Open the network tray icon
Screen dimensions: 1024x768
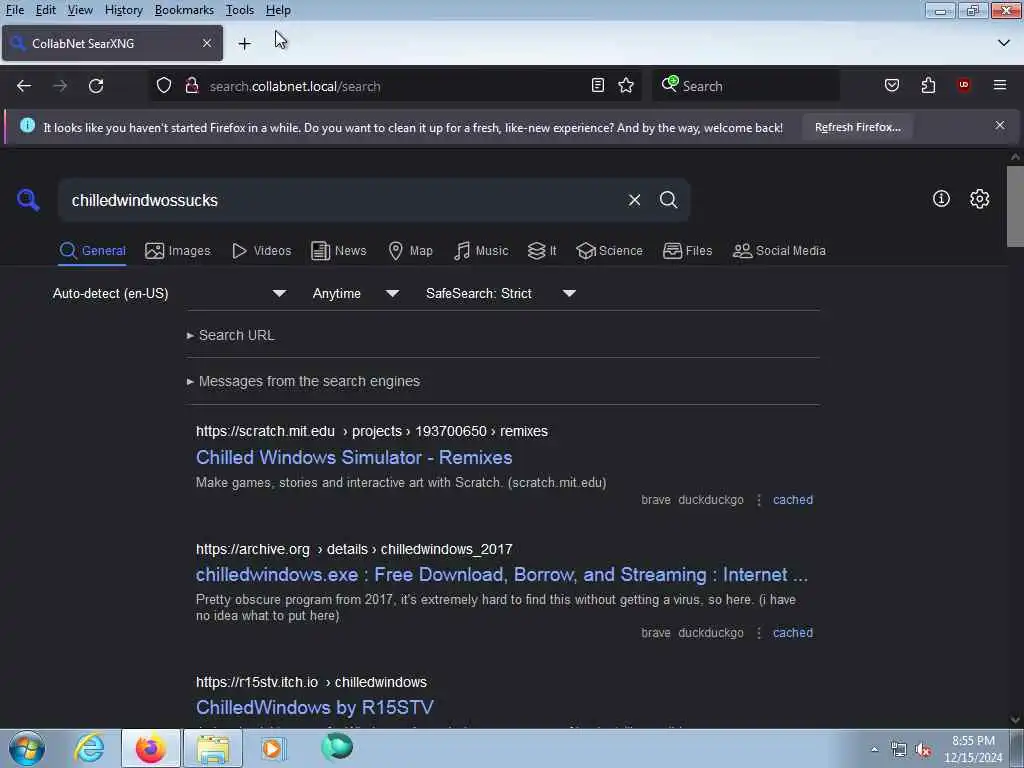coord(899,750)
